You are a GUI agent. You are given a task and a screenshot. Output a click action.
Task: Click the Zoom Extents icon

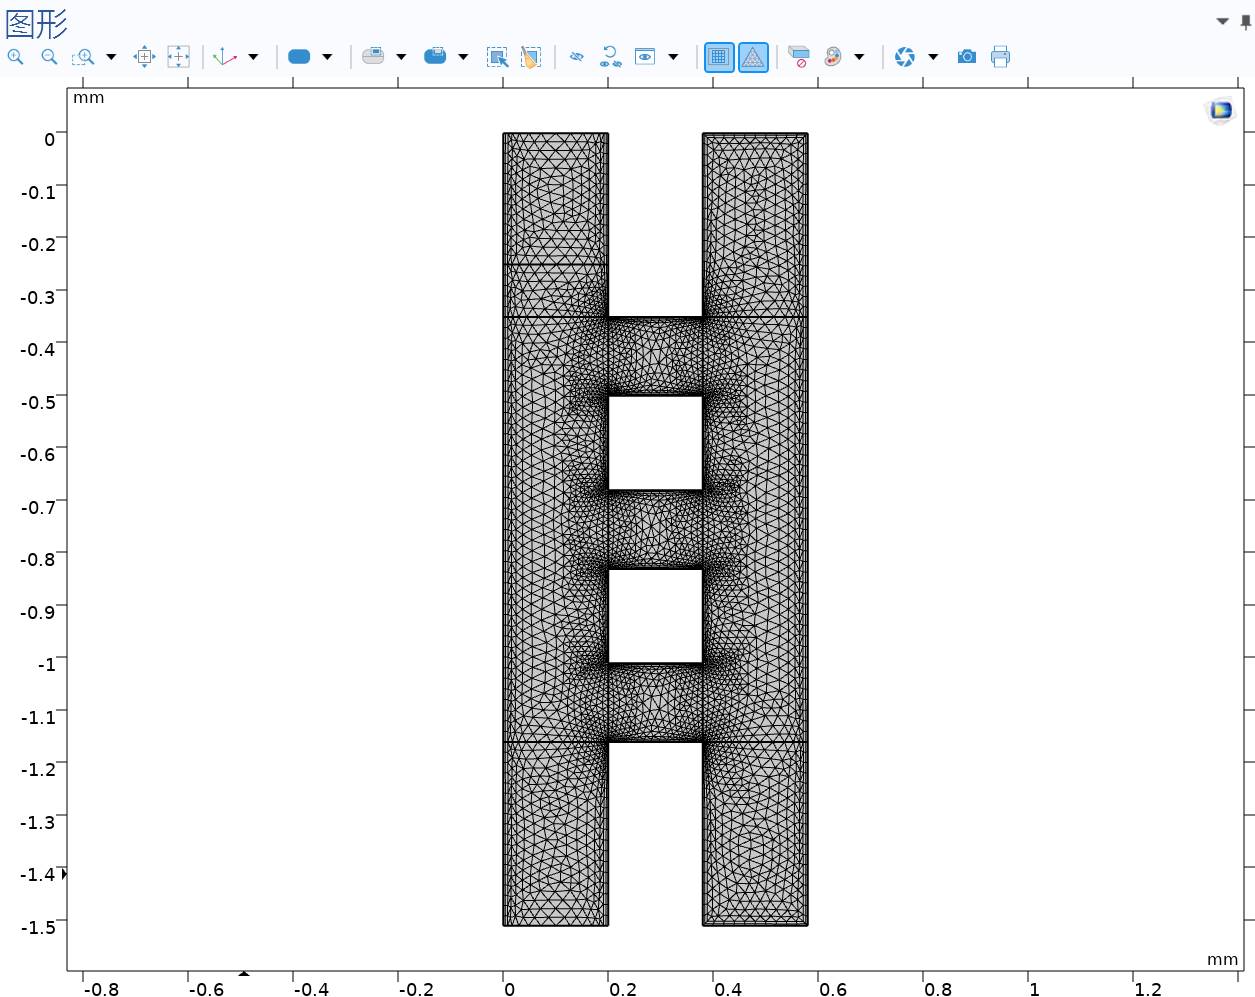[144, 57]
